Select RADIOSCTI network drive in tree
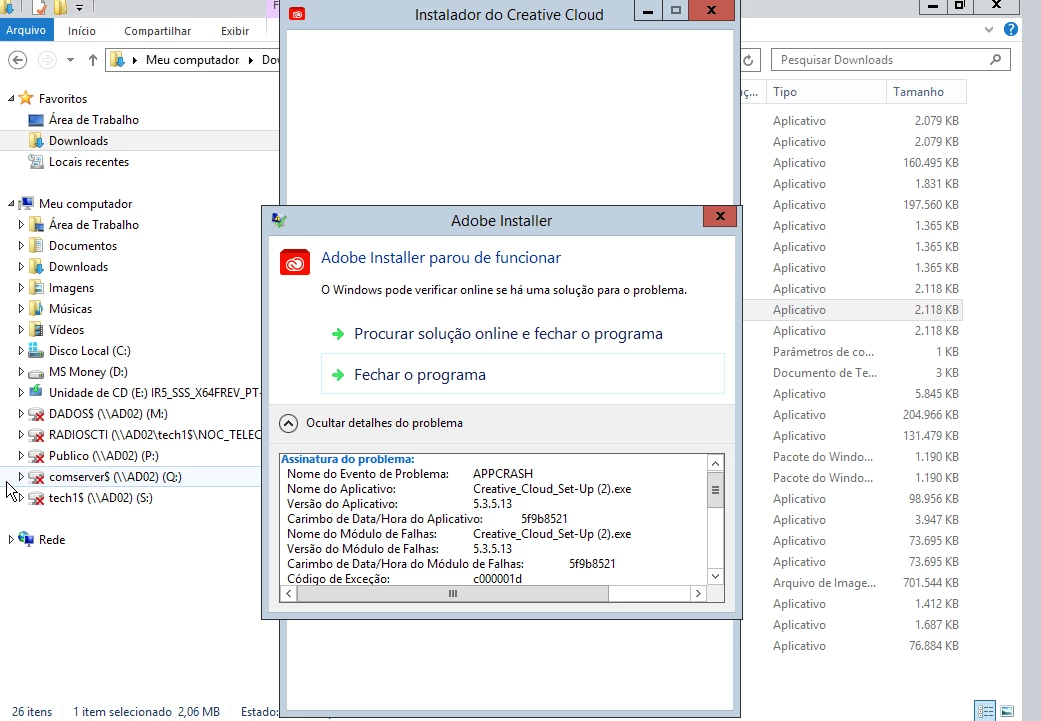 point(155,435)
